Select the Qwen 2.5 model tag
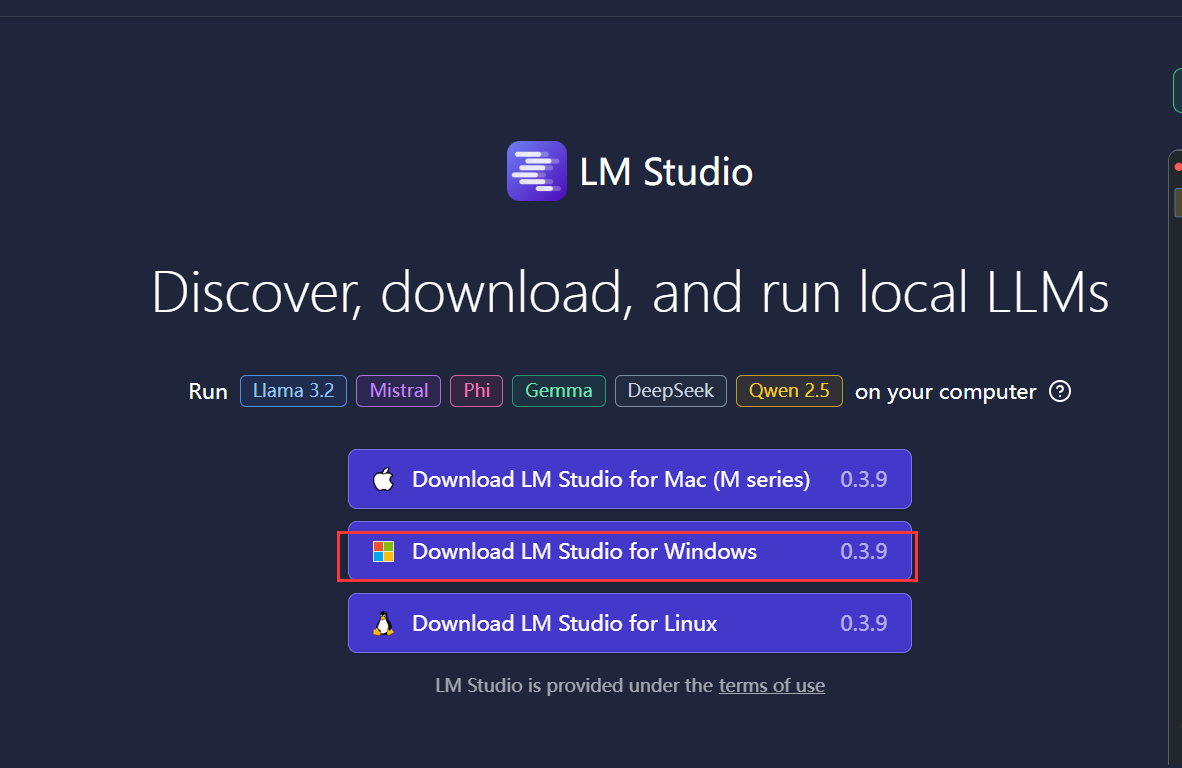The height and width of the screenshot is (768, 1182). (x=789, y=390)
